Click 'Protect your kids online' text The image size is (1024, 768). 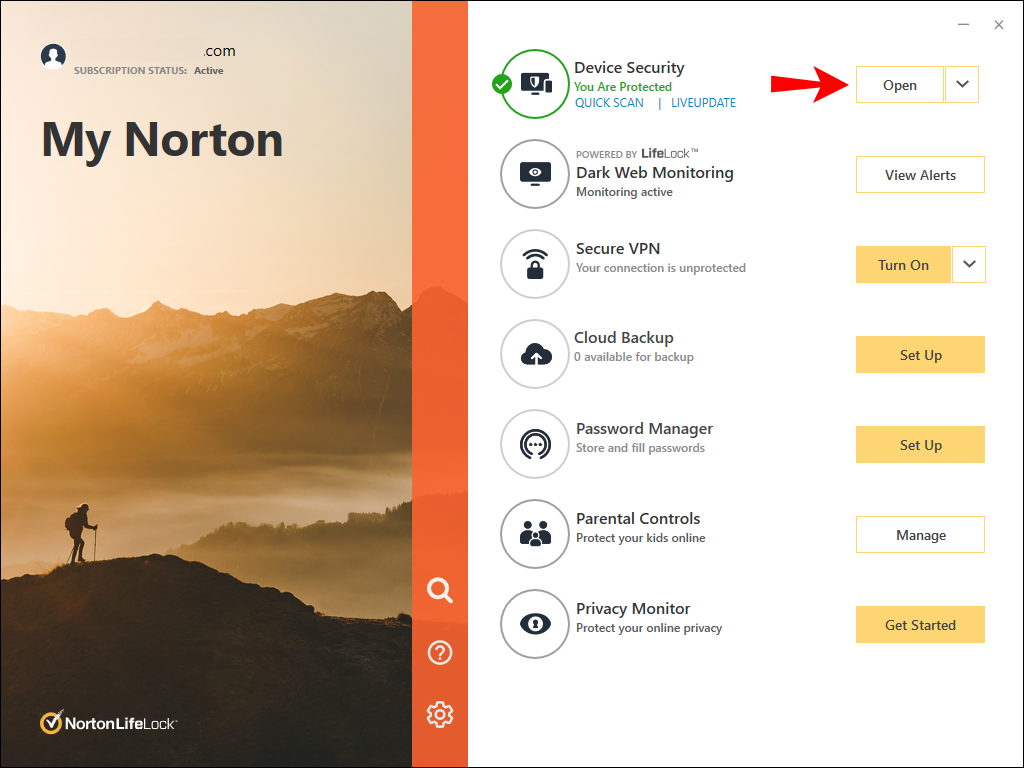tap(640, 538)
